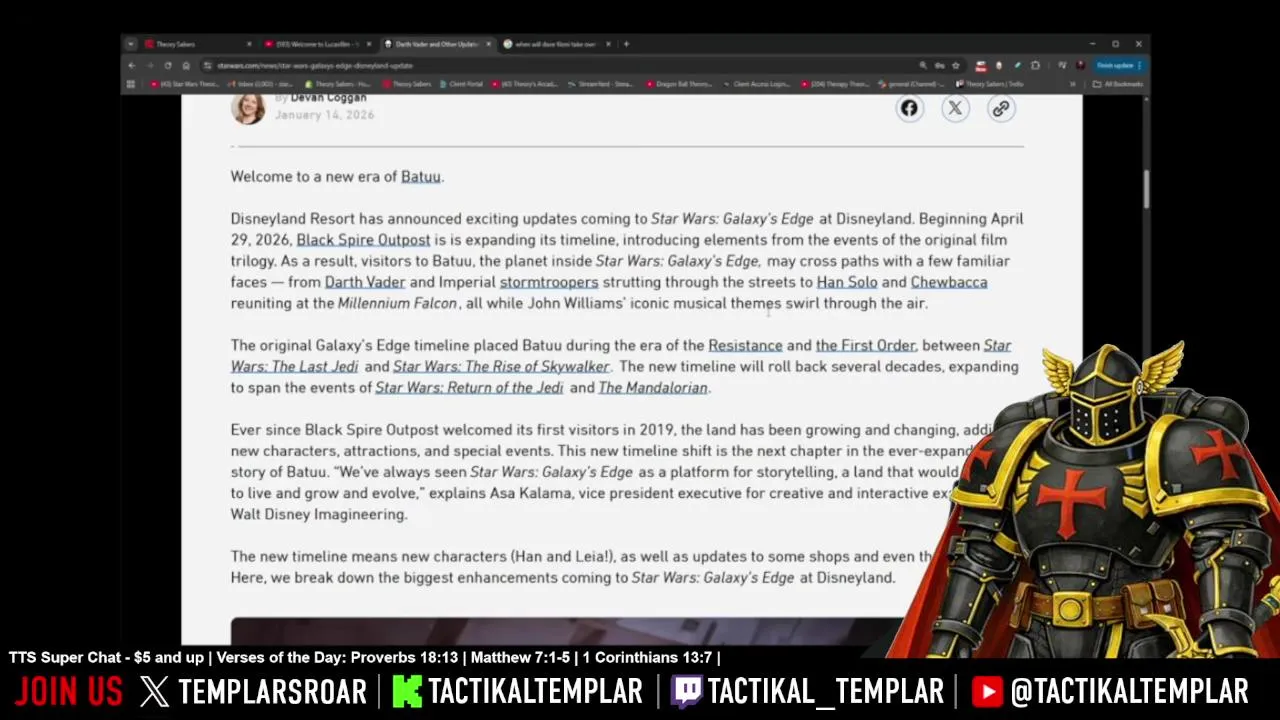Follow The Mandalorian link

tap(652, 388)
